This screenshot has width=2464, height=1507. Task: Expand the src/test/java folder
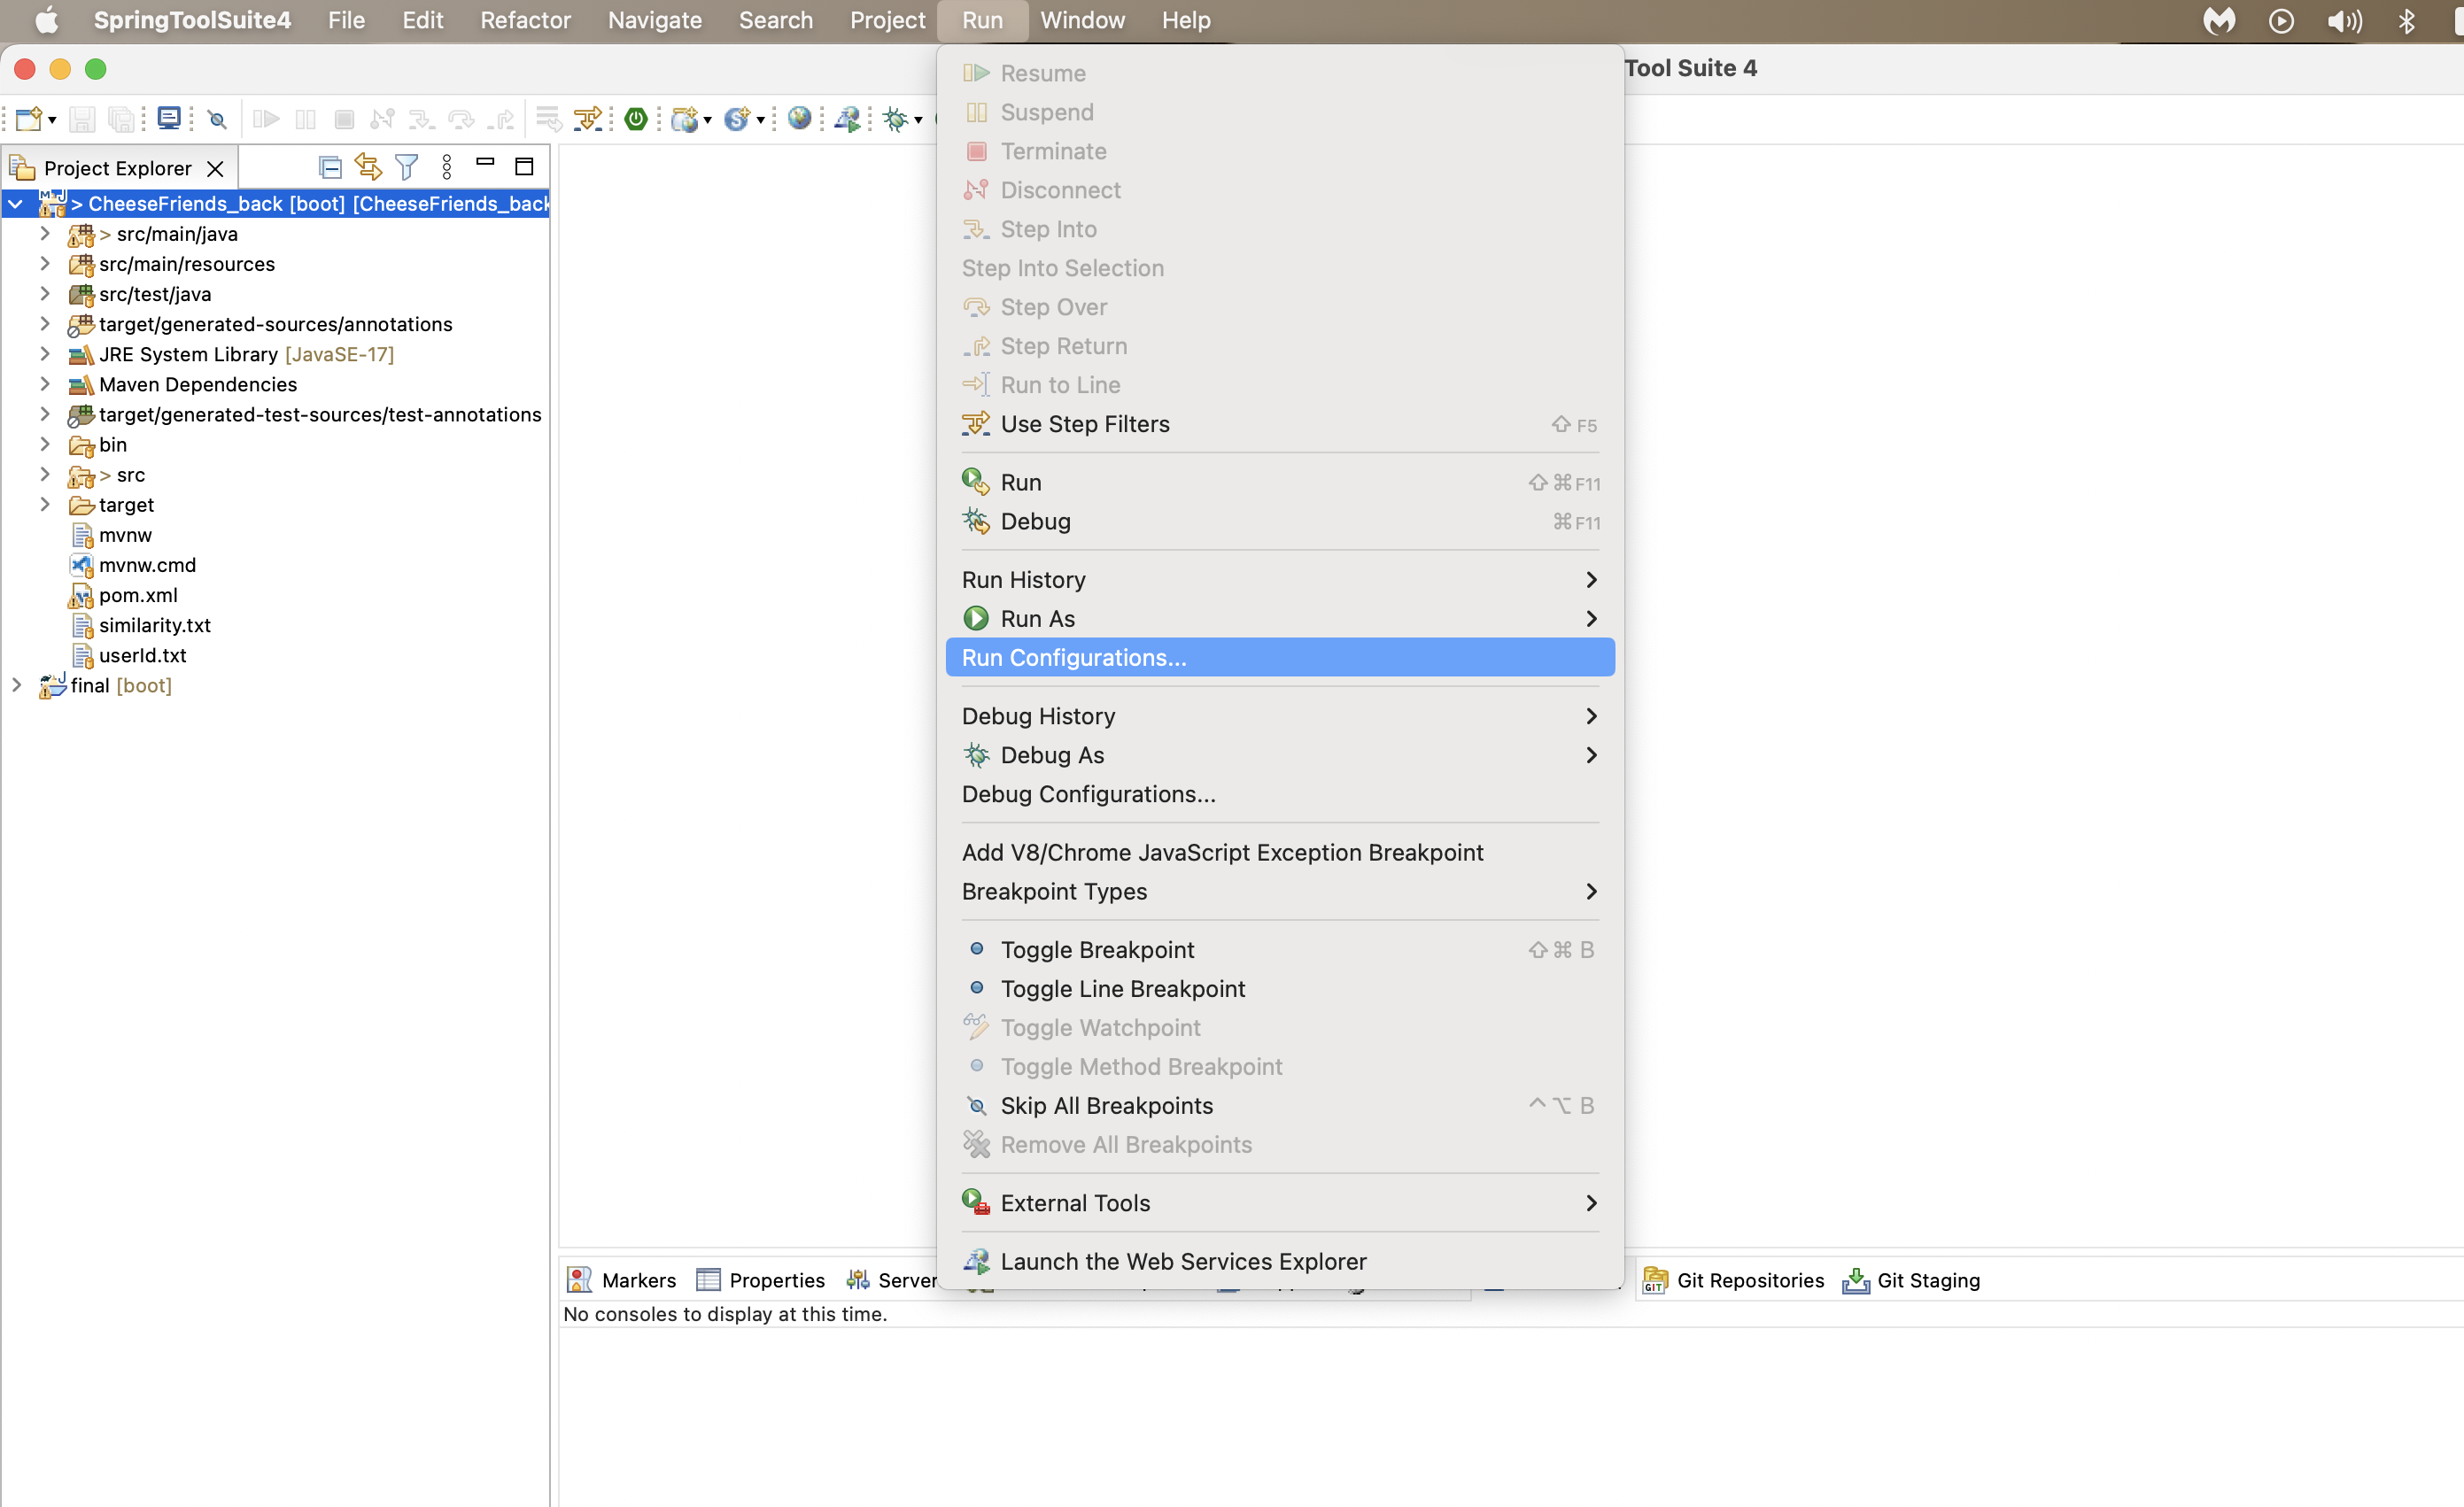pyautogui.click(x=44, y=293)
